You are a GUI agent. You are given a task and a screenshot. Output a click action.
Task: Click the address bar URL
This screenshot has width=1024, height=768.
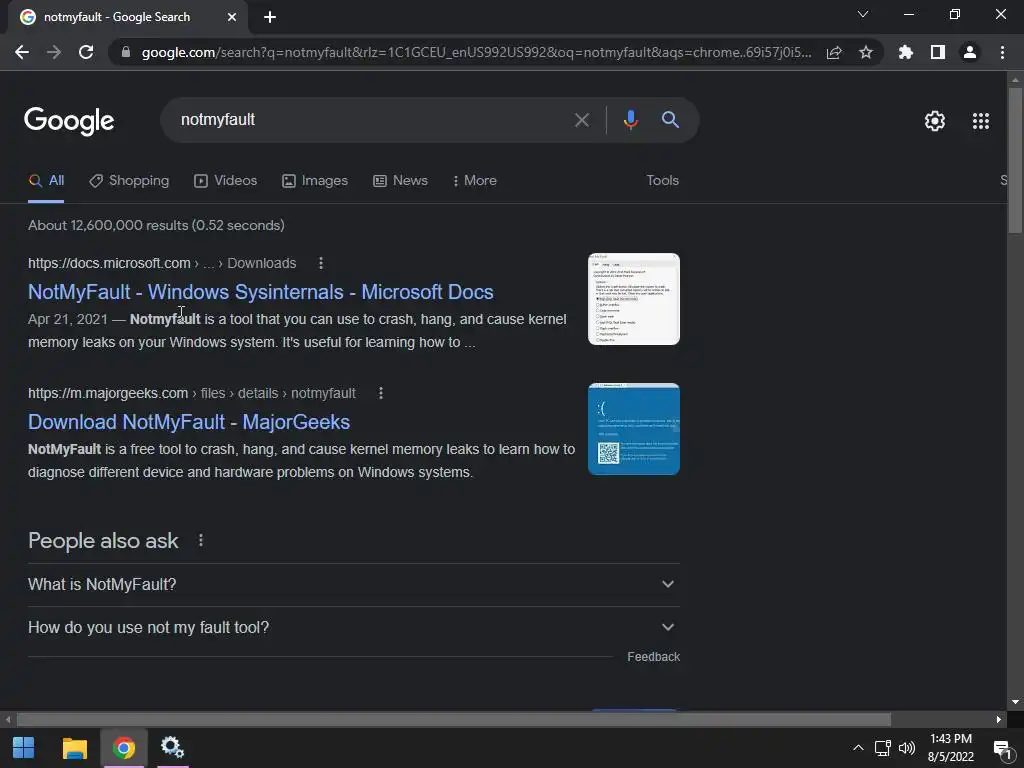pyautogui.click(x=477, y=52)
